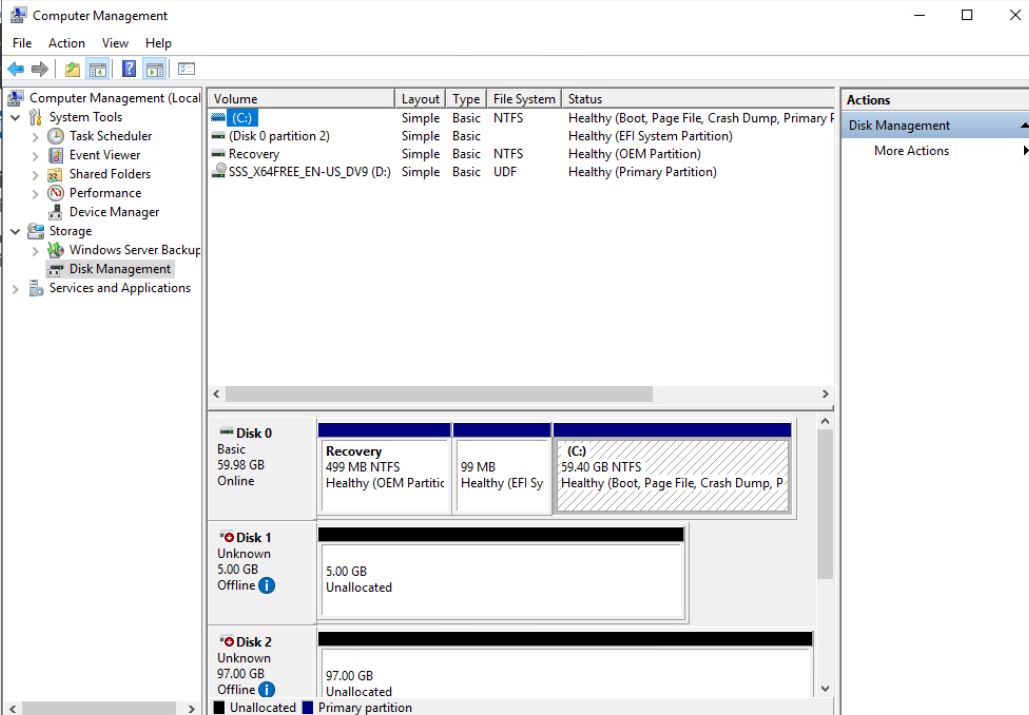Viewport: 1029px width, 715px height.
Task: Expand Services and Applications in the tree
Action: (14, 287)
